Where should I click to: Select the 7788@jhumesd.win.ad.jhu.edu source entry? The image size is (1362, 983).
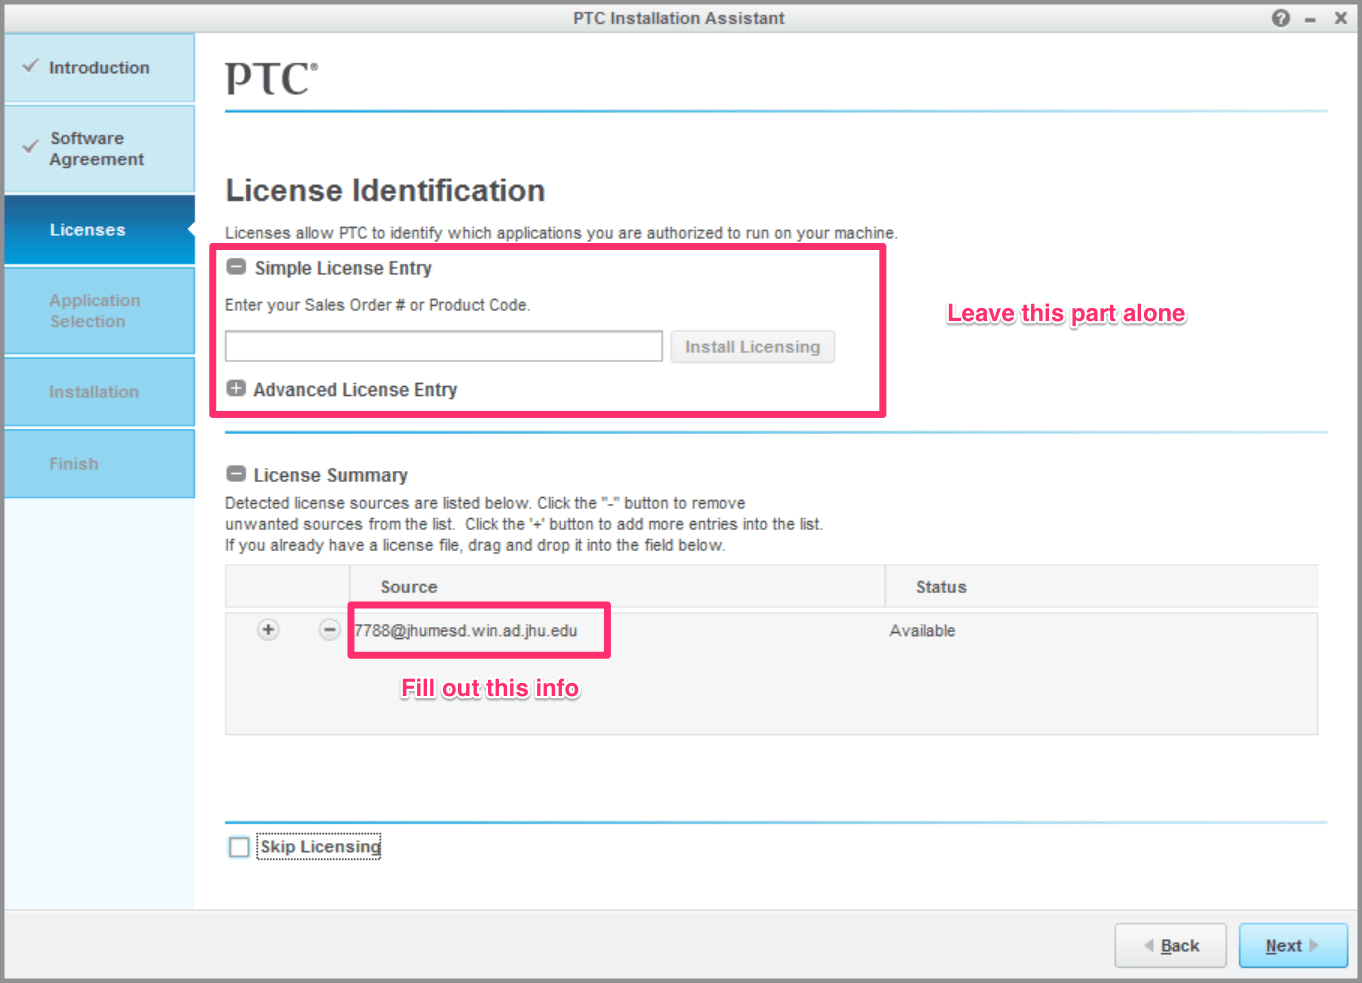tap(466, 631)
